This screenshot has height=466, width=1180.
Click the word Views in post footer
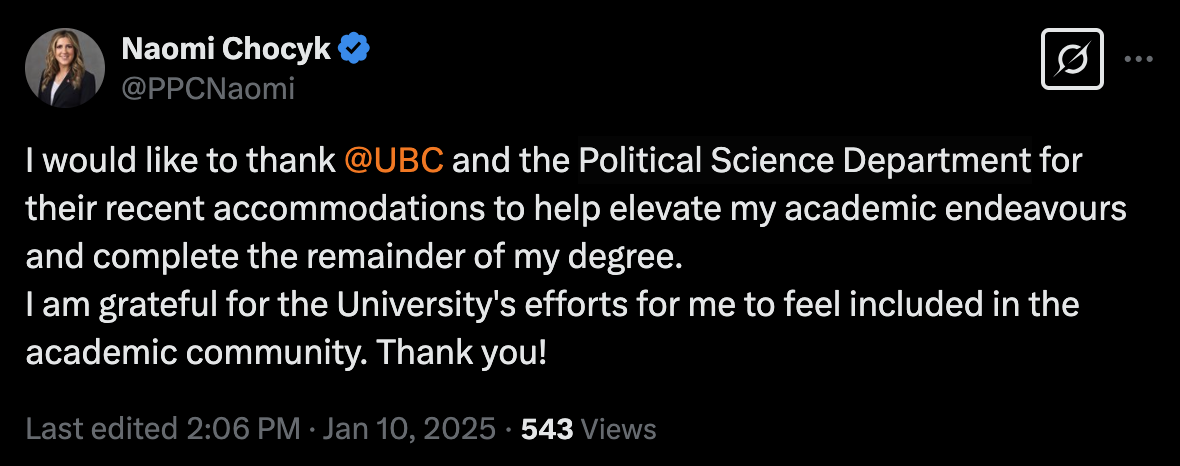[x=619, y=429]
